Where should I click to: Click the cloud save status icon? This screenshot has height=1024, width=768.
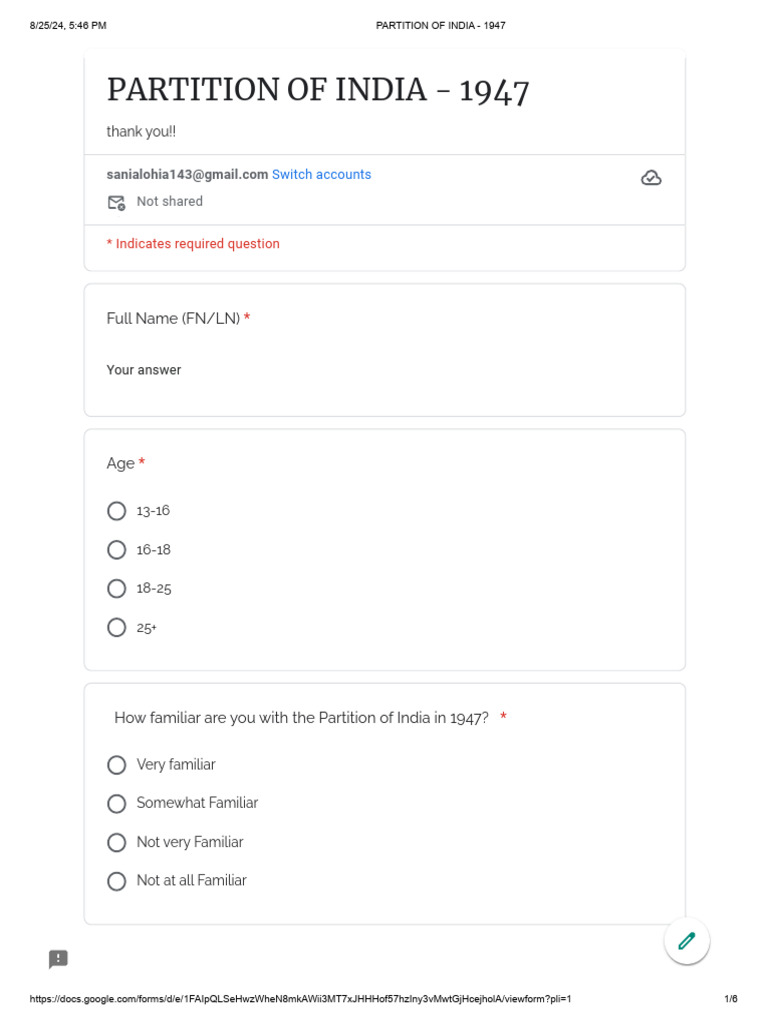tap(651, 178)
